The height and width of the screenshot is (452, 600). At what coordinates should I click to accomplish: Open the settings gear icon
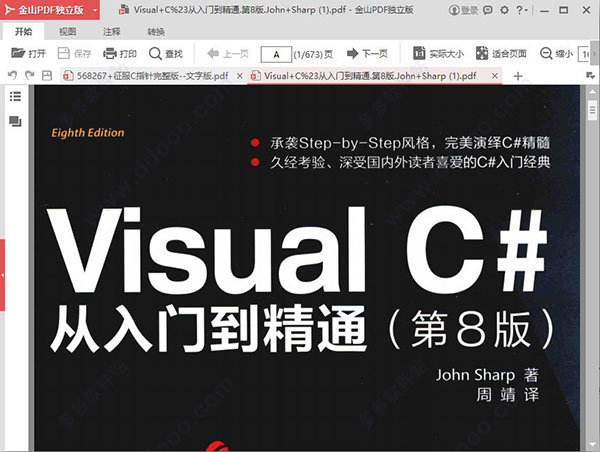(504, 10)
